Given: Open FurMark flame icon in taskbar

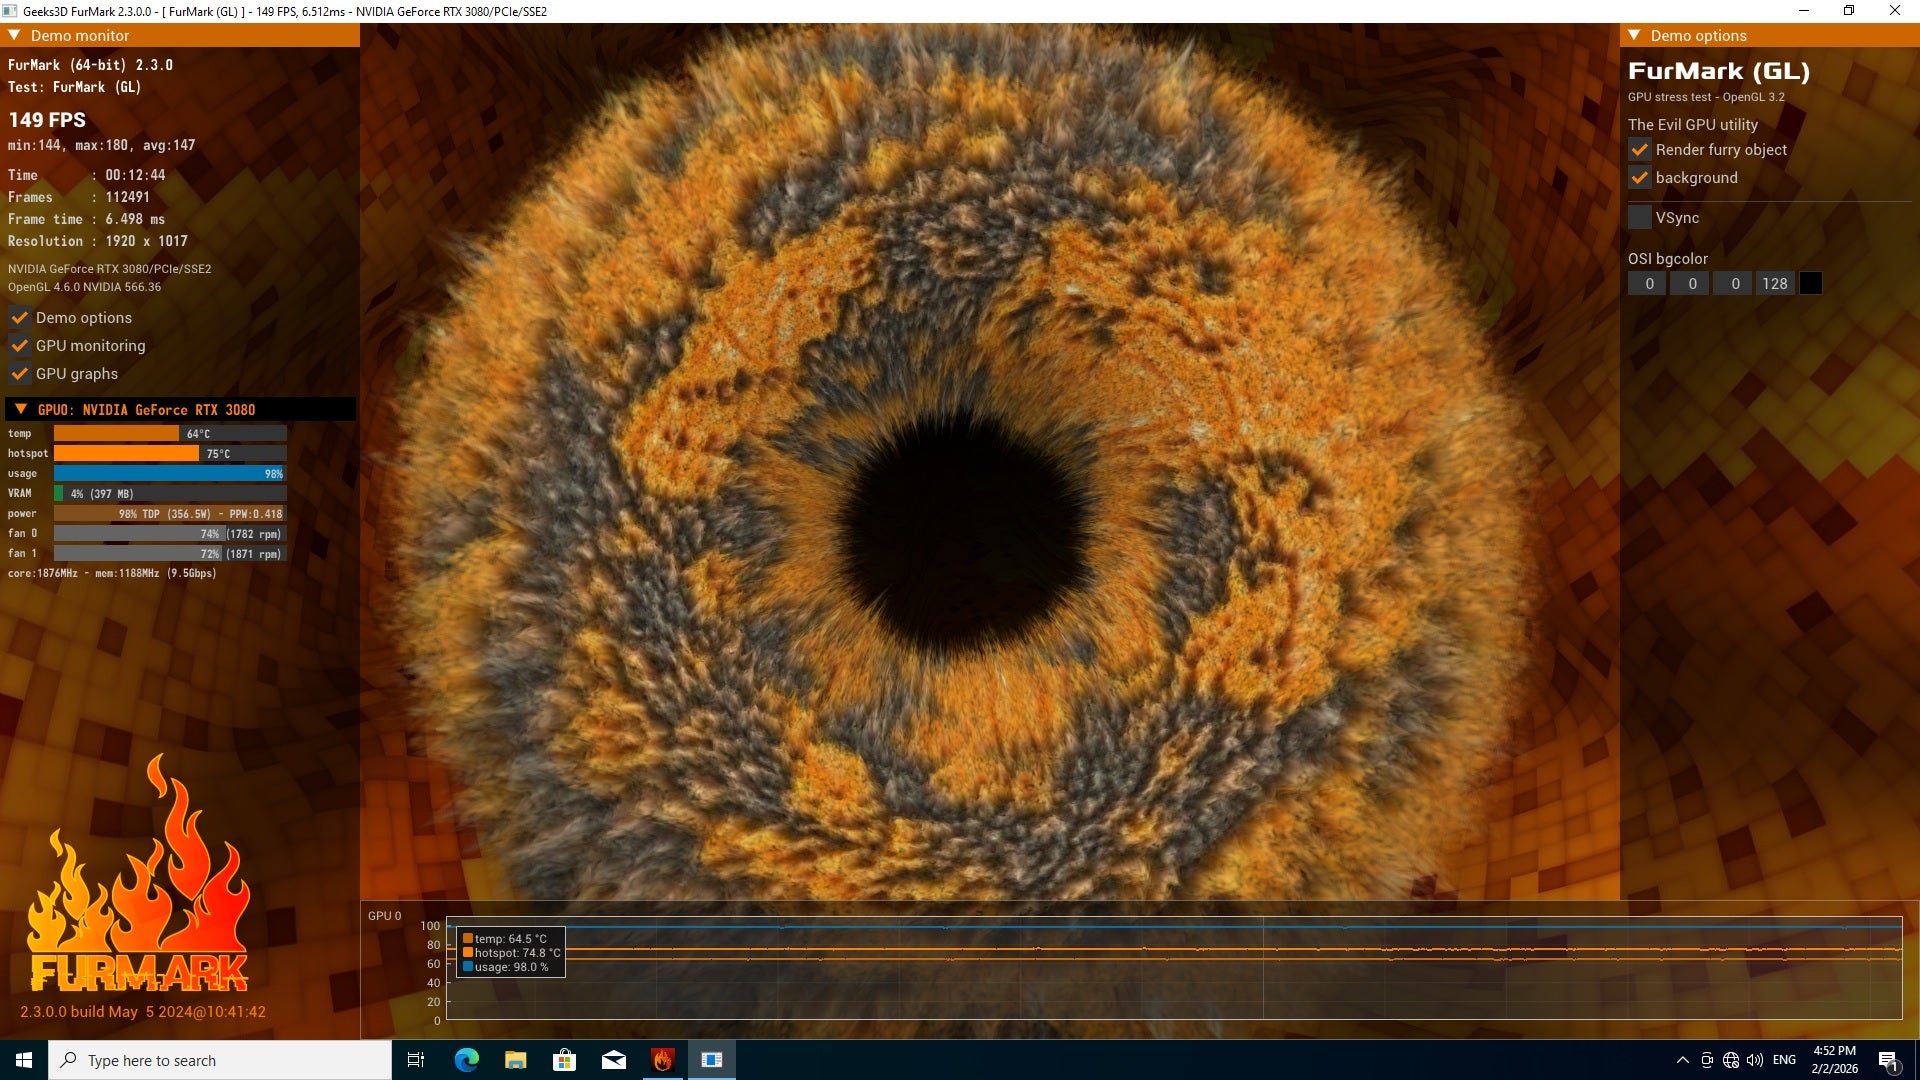Looking at the screenshot, I should point(662,1060).
